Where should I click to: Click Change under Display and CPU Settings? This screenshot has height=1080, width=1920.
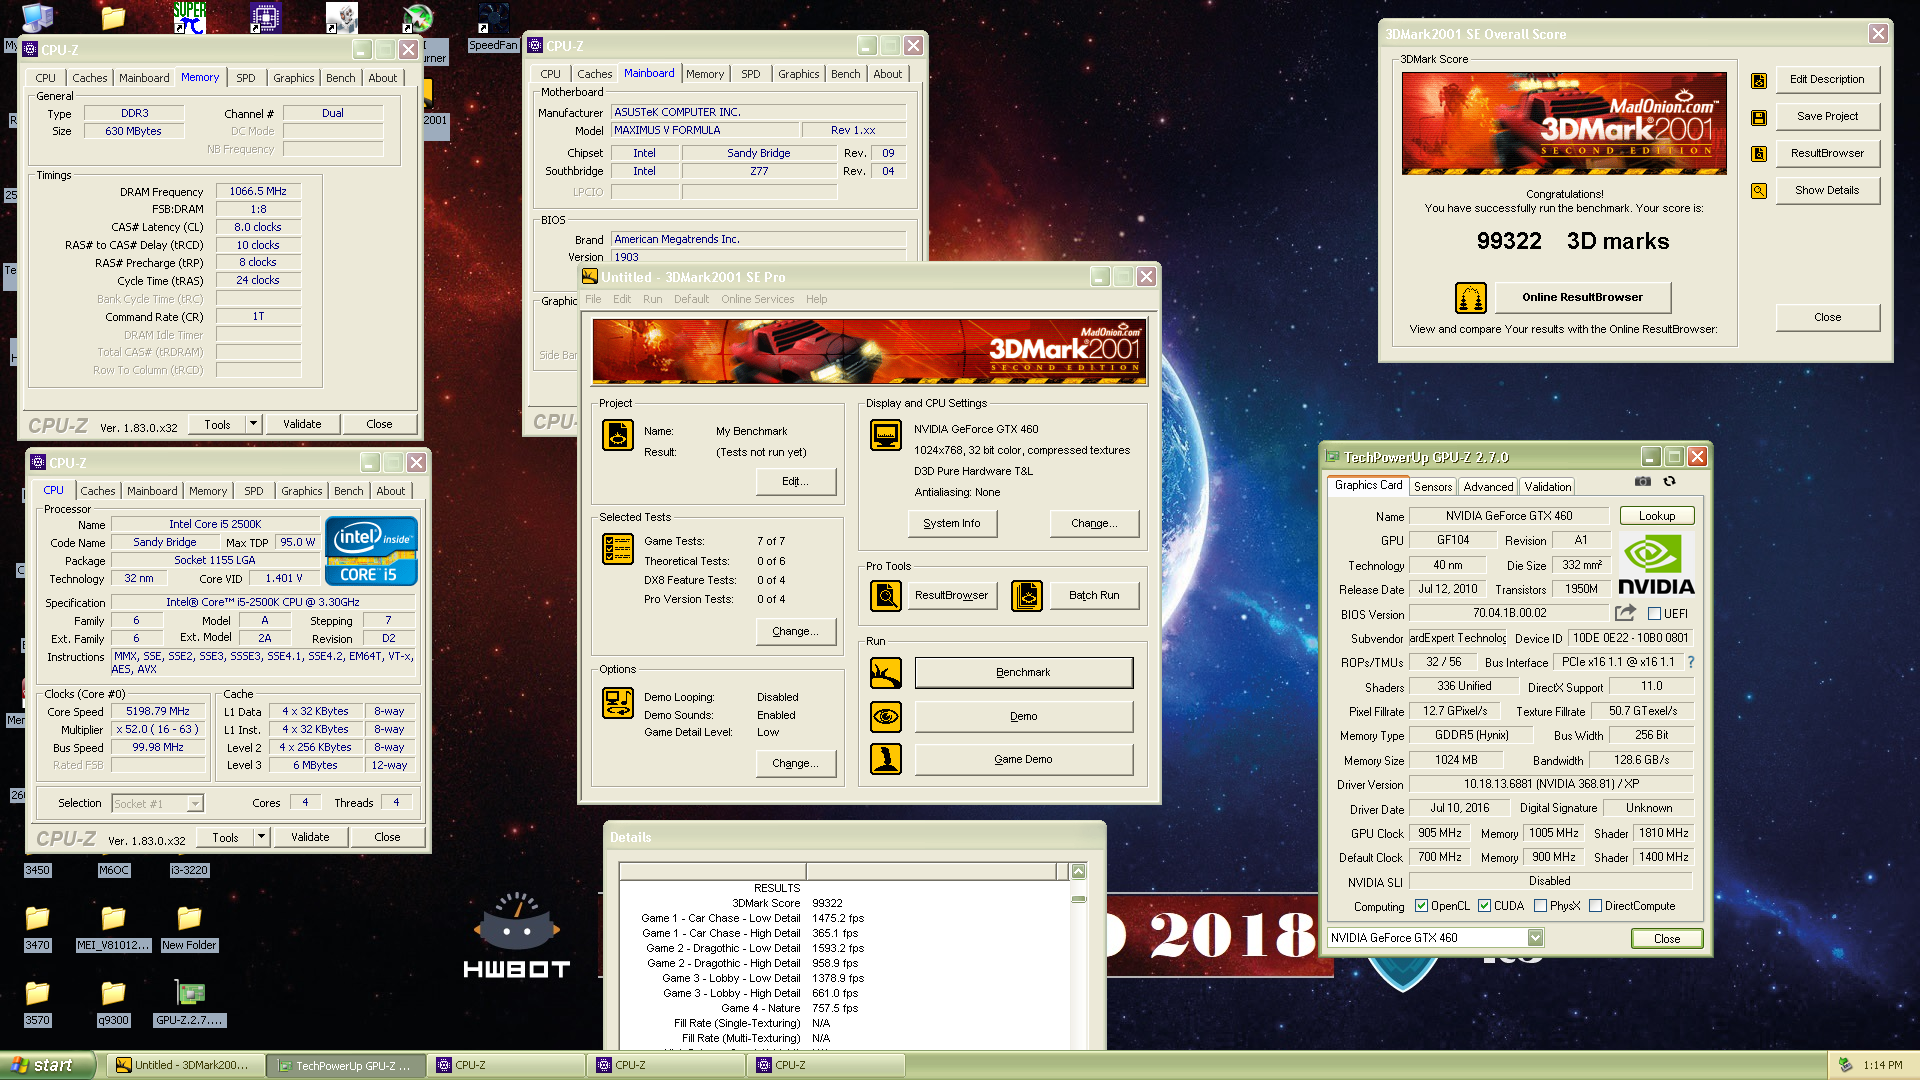(1094, 524)
